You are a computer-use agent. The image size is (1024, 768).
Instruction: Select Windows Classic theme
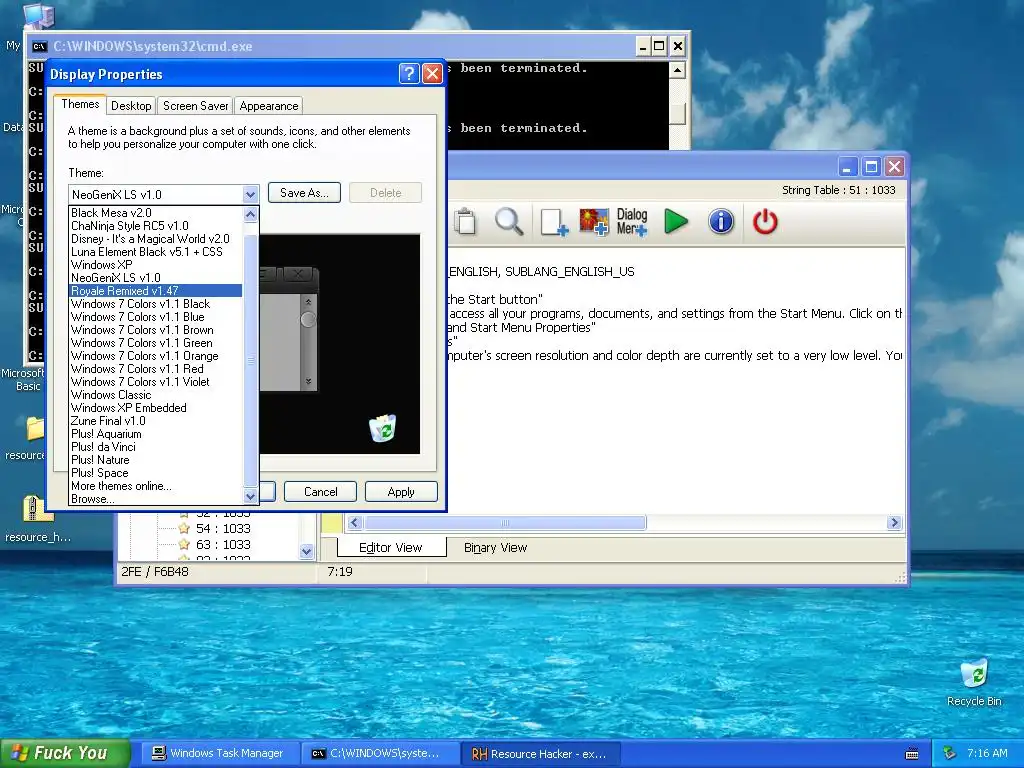coord(155,395)
